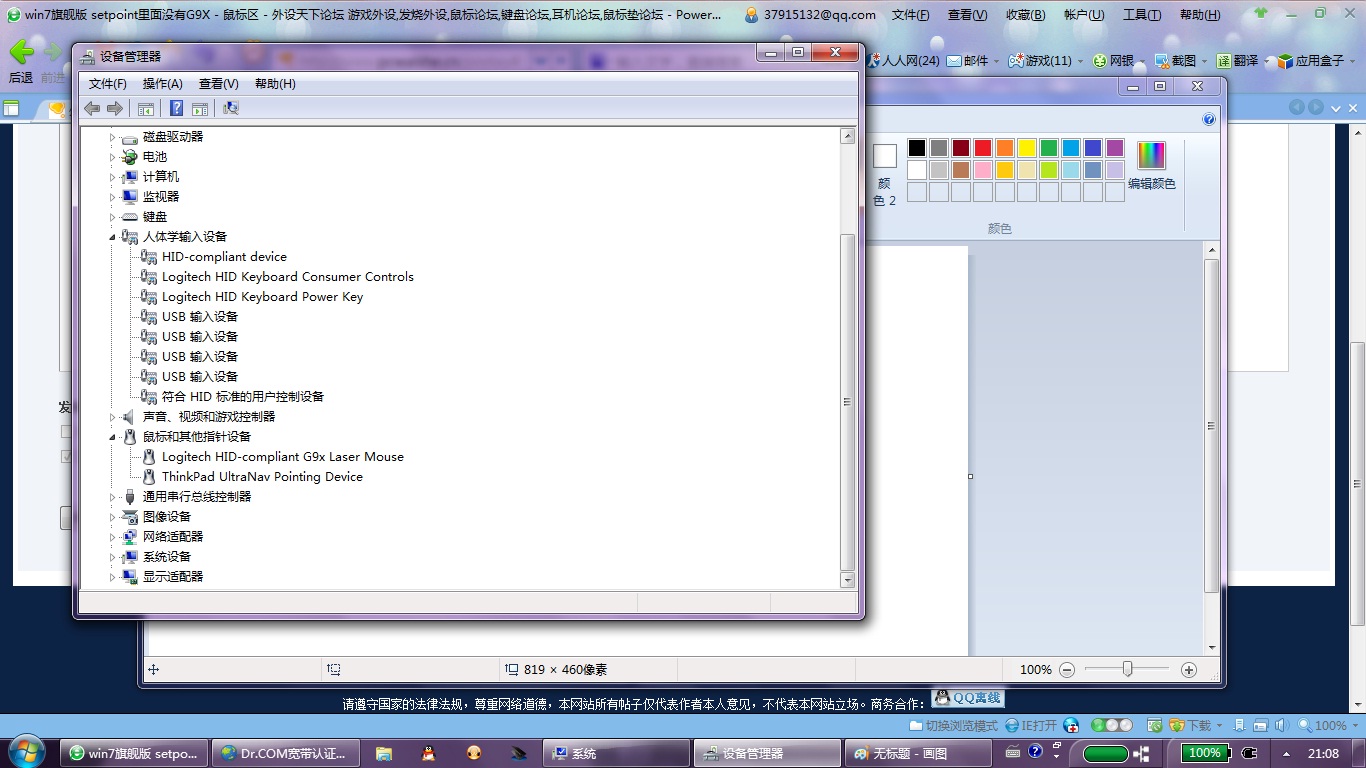Click the Forward arrow in Device Manager toolbar

[x=115, y=108]
